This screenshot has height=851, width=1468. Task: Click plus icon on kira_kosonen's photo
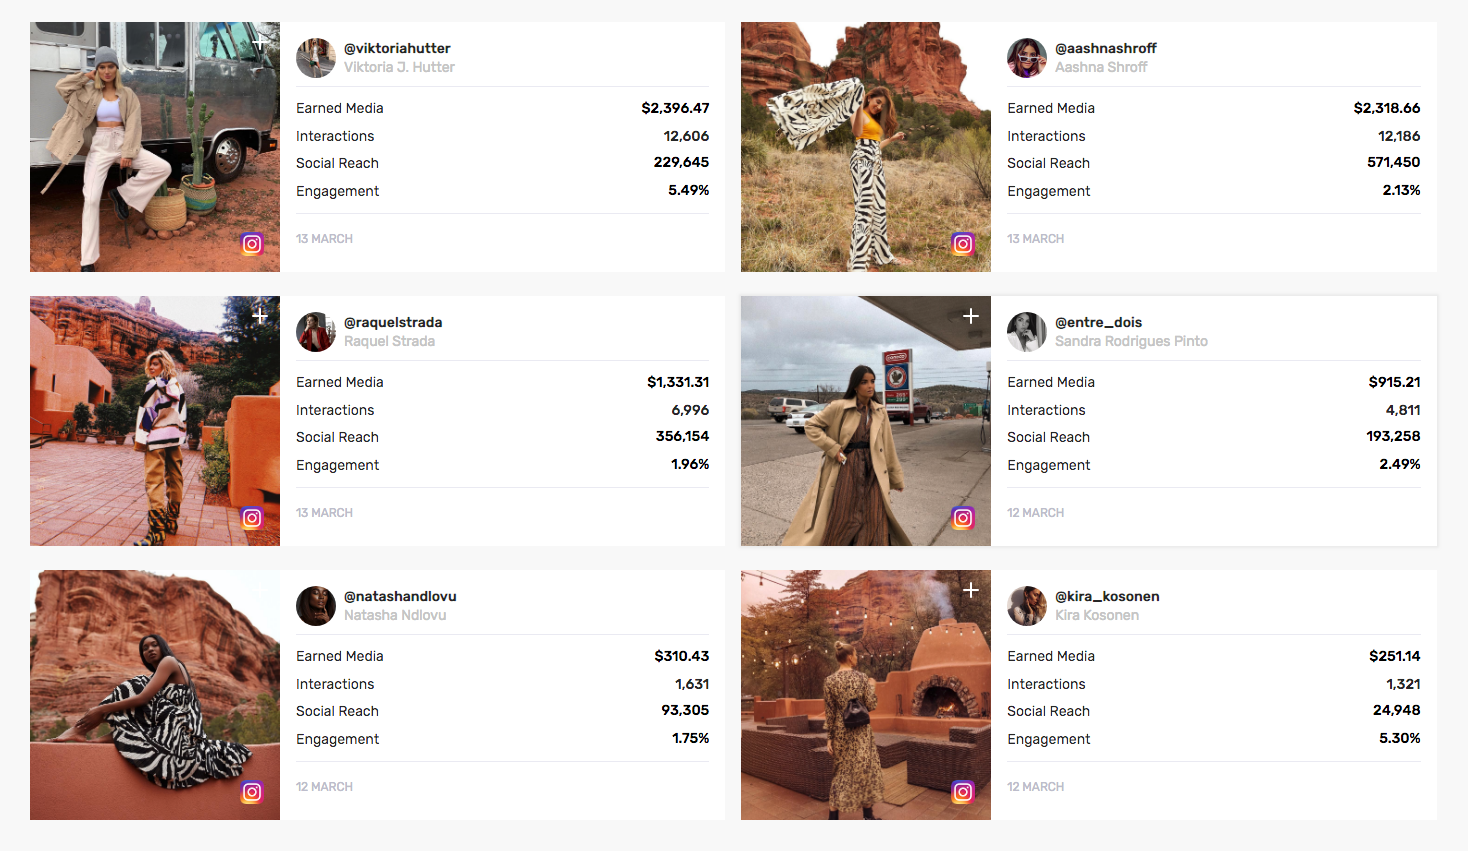click(971, 590)
